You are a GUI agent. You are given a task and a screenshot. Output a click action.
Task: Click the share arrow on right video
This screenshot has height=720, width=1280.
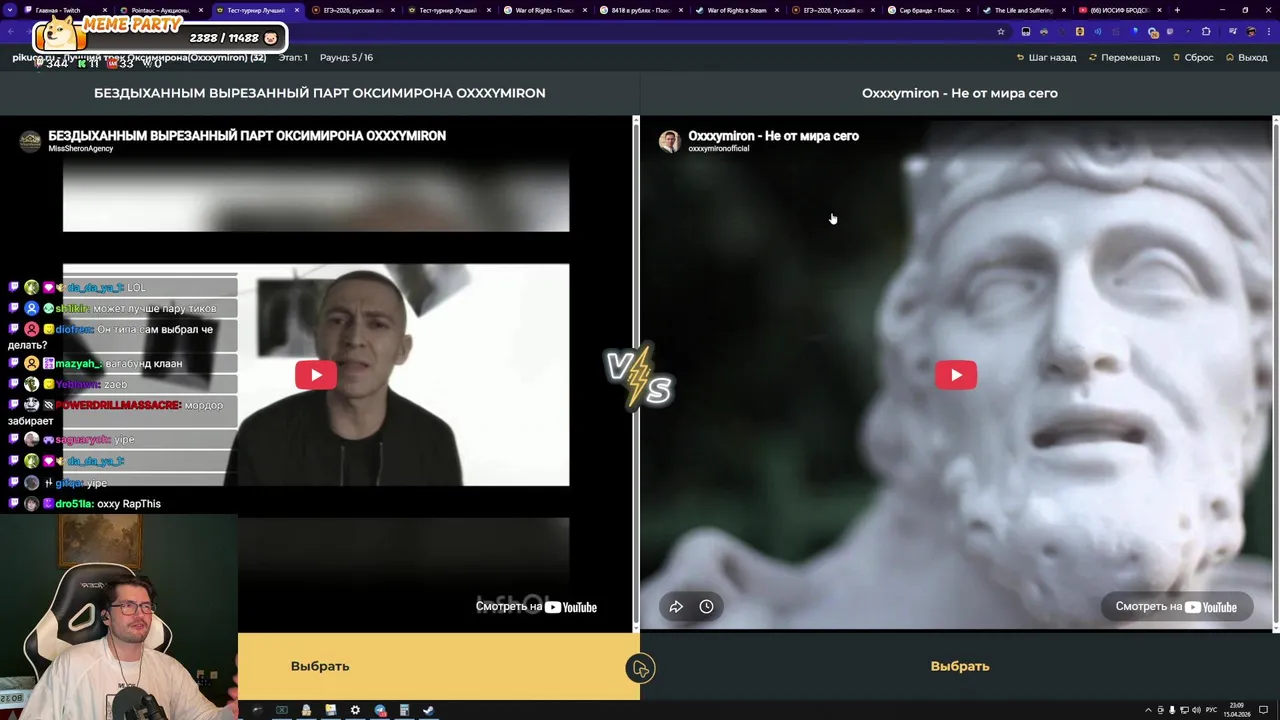(x=676, y=606)
